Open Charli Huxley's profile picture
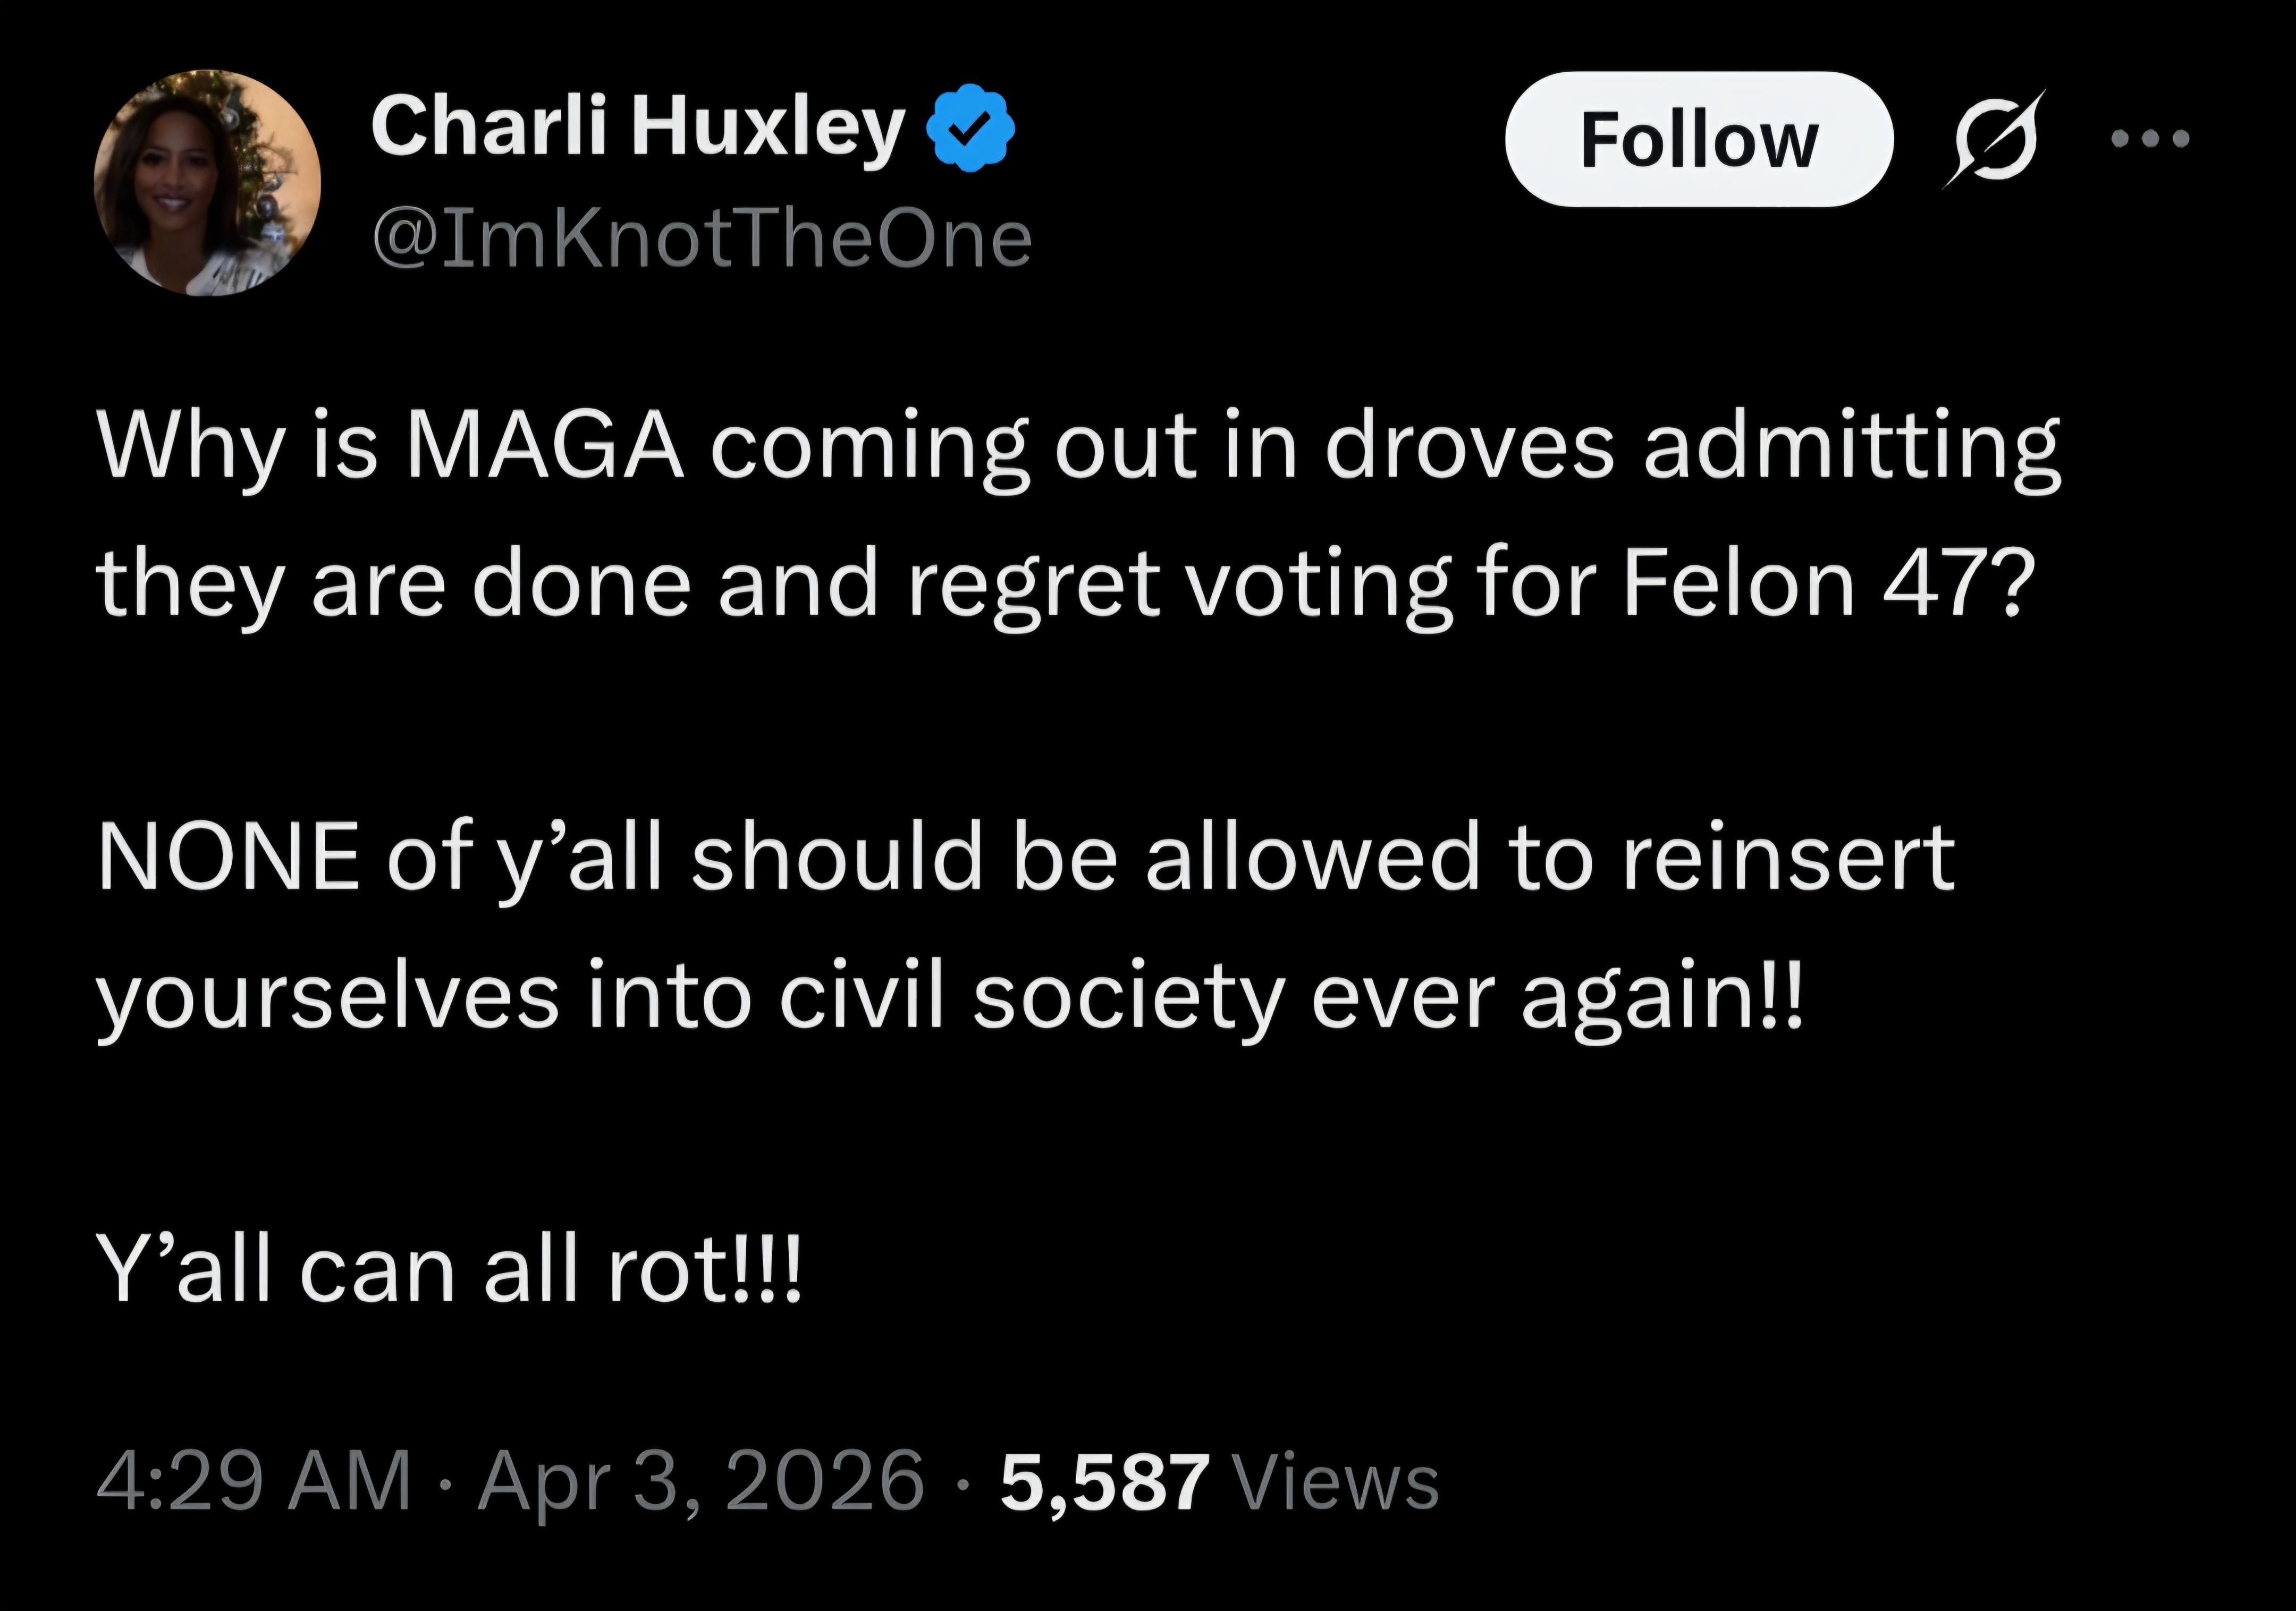 coord(207,182)
